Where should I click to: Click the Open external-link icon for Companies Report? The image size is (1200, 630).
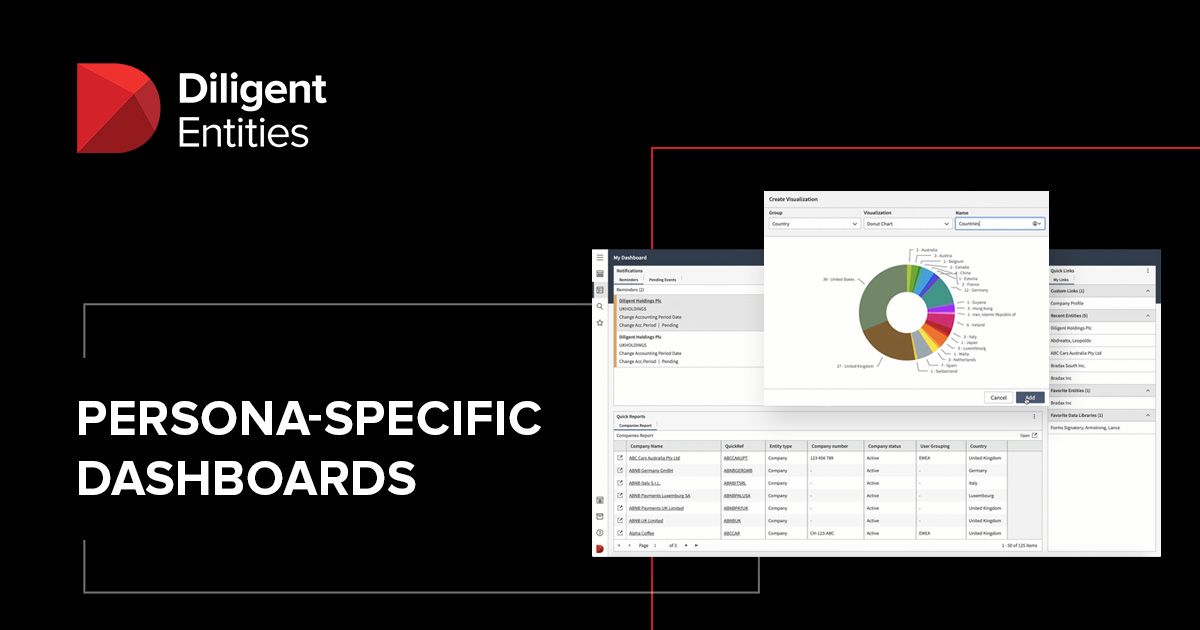coord(1035,436)
